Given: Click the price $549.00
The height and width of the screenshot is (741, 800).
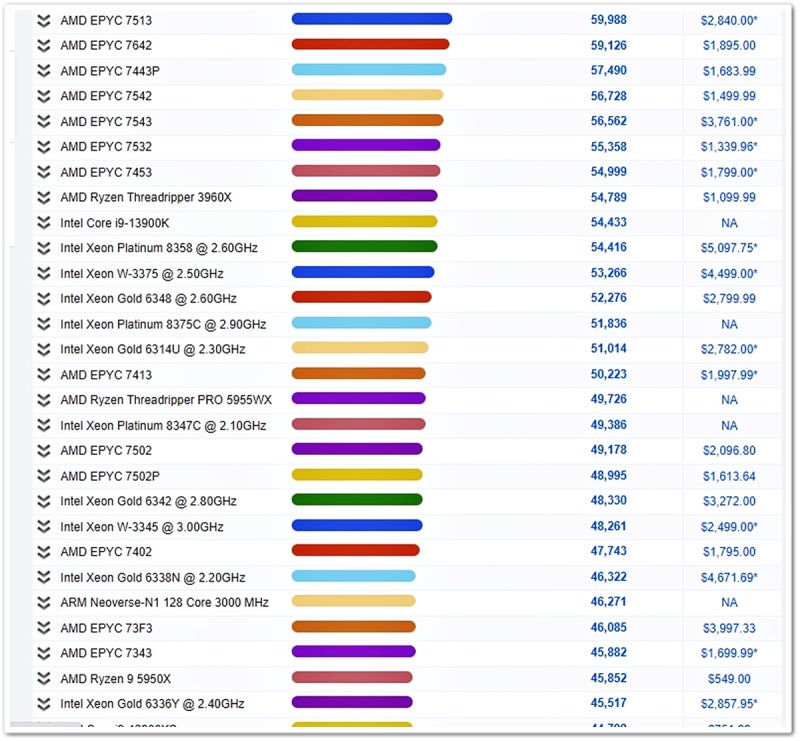Looking at the screenshot, I should tap(729, 679).
